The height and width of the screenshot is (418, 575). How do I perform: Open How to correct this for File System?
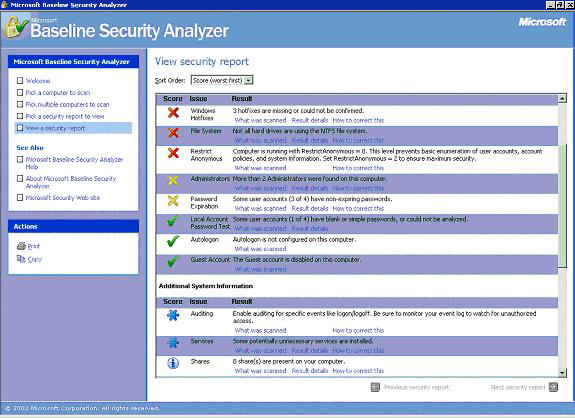[x=358, y=140]
